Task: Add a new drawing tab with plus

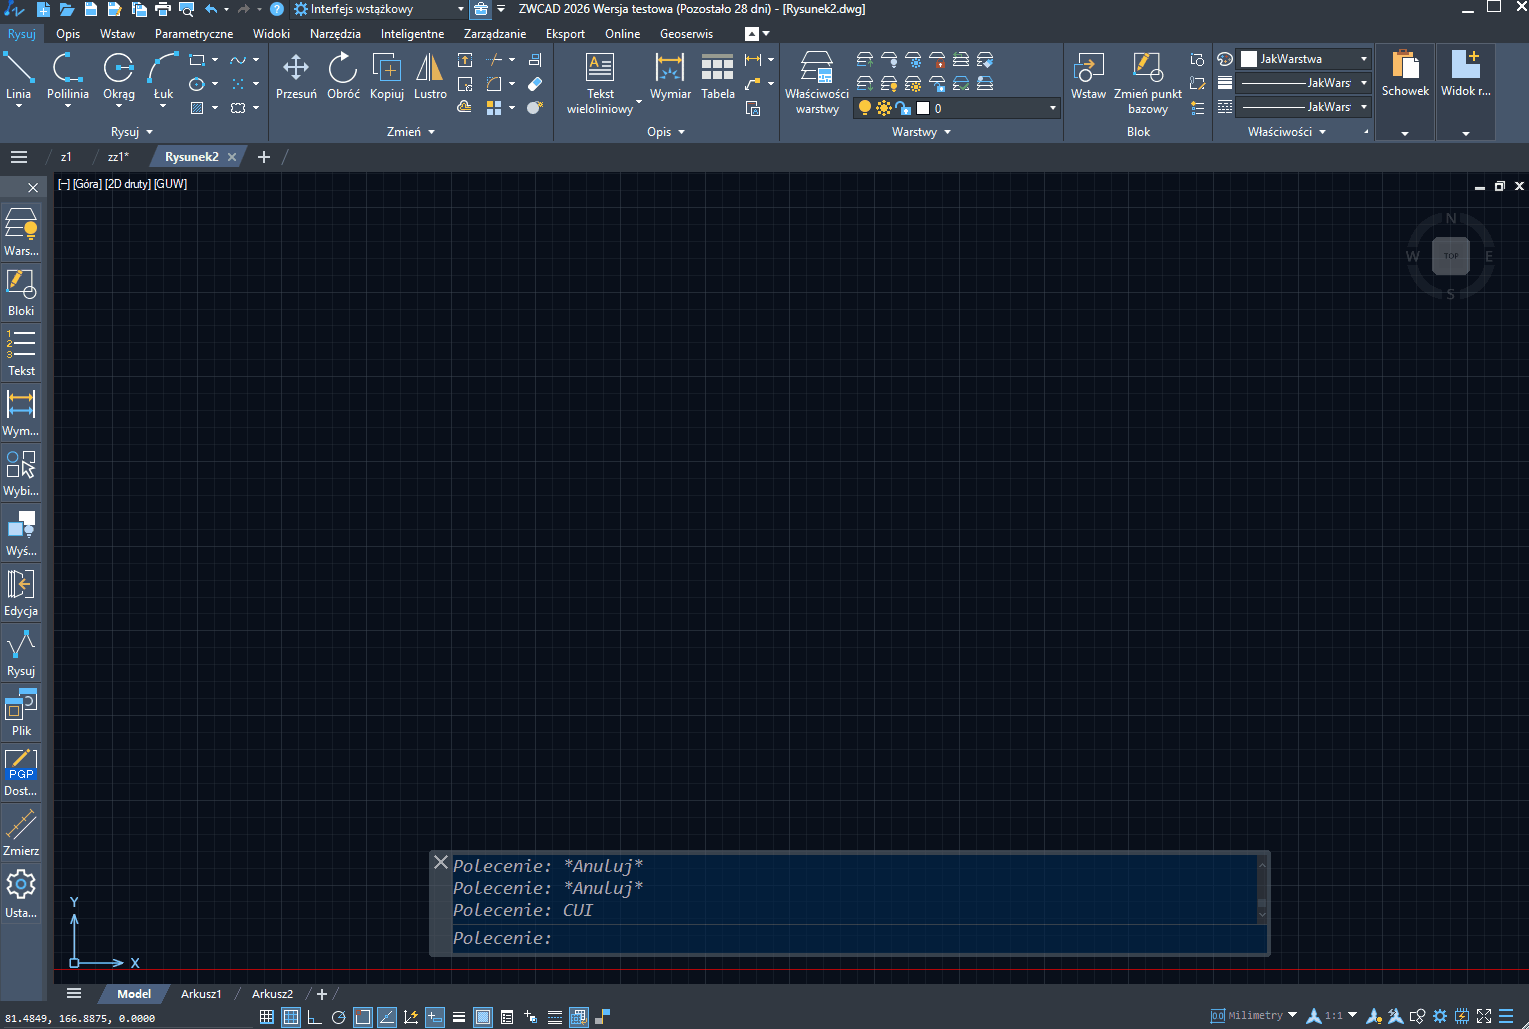Action: coord(264,157)
